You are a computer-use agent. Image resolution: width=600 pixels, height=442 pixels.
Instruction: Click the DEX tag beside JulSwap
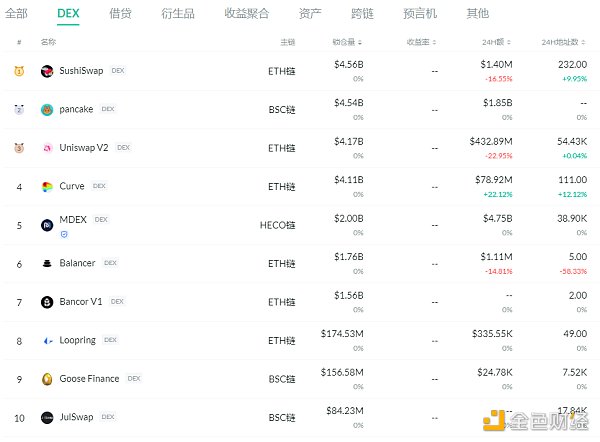click(x=108, y=417)
